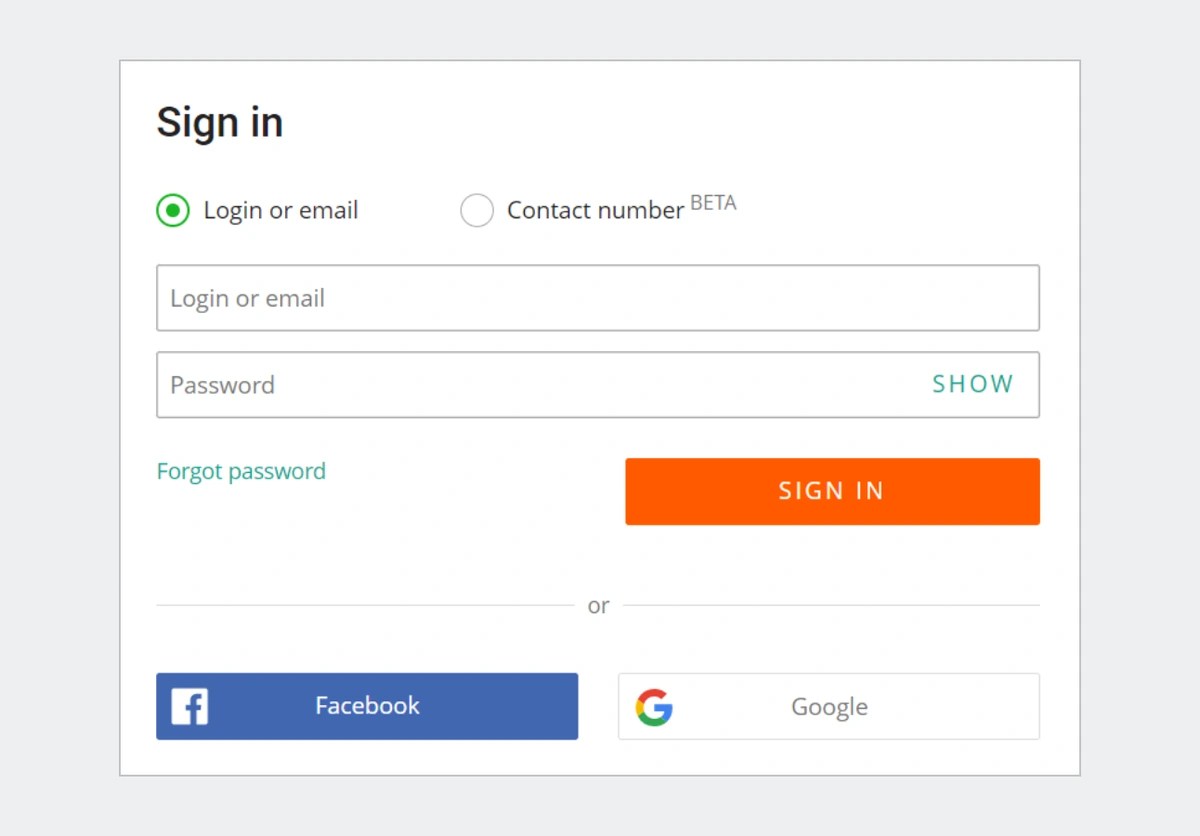Screen dimensions: 1200x836
Task: Click the Login or email radio label text
Action: point(281,210)
